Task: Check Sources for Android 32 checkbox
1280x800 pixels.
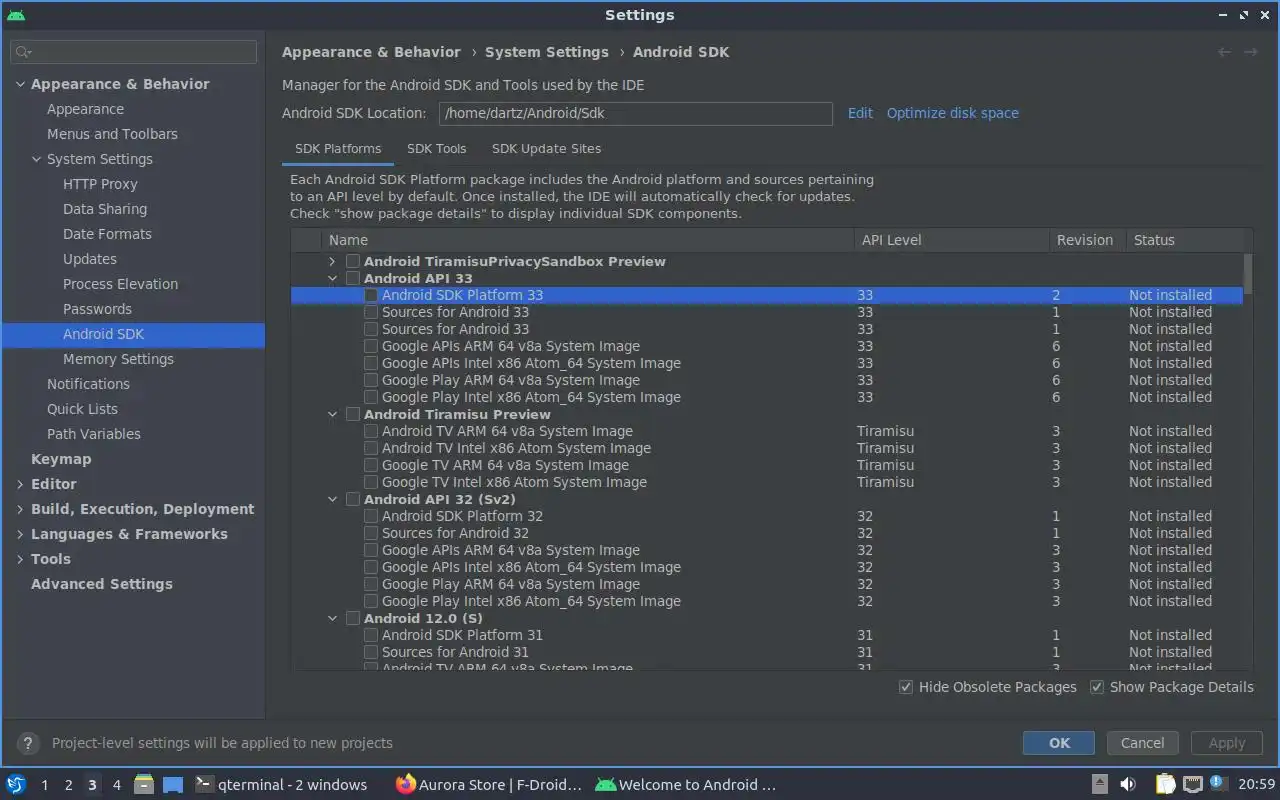Action: (371, 533)
